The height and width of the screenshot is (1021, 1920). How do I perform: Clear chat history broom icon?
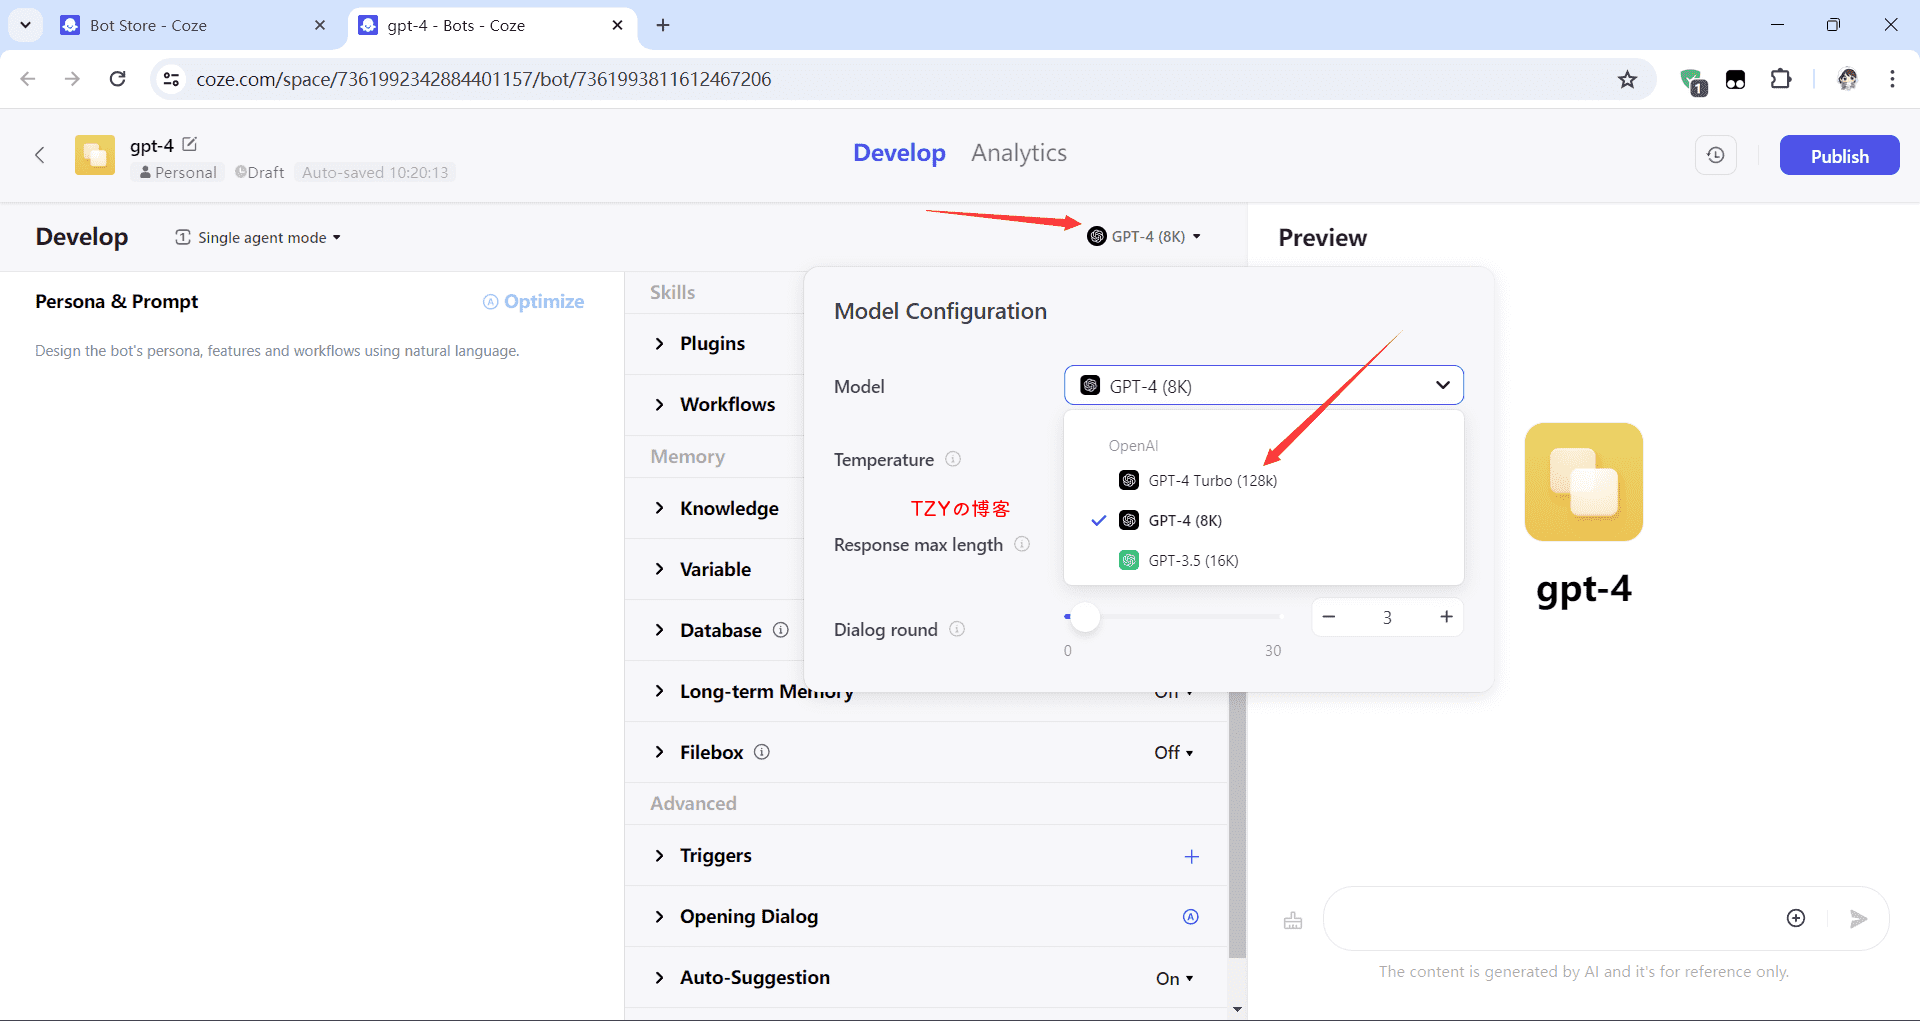click(x=1293, y=920)
